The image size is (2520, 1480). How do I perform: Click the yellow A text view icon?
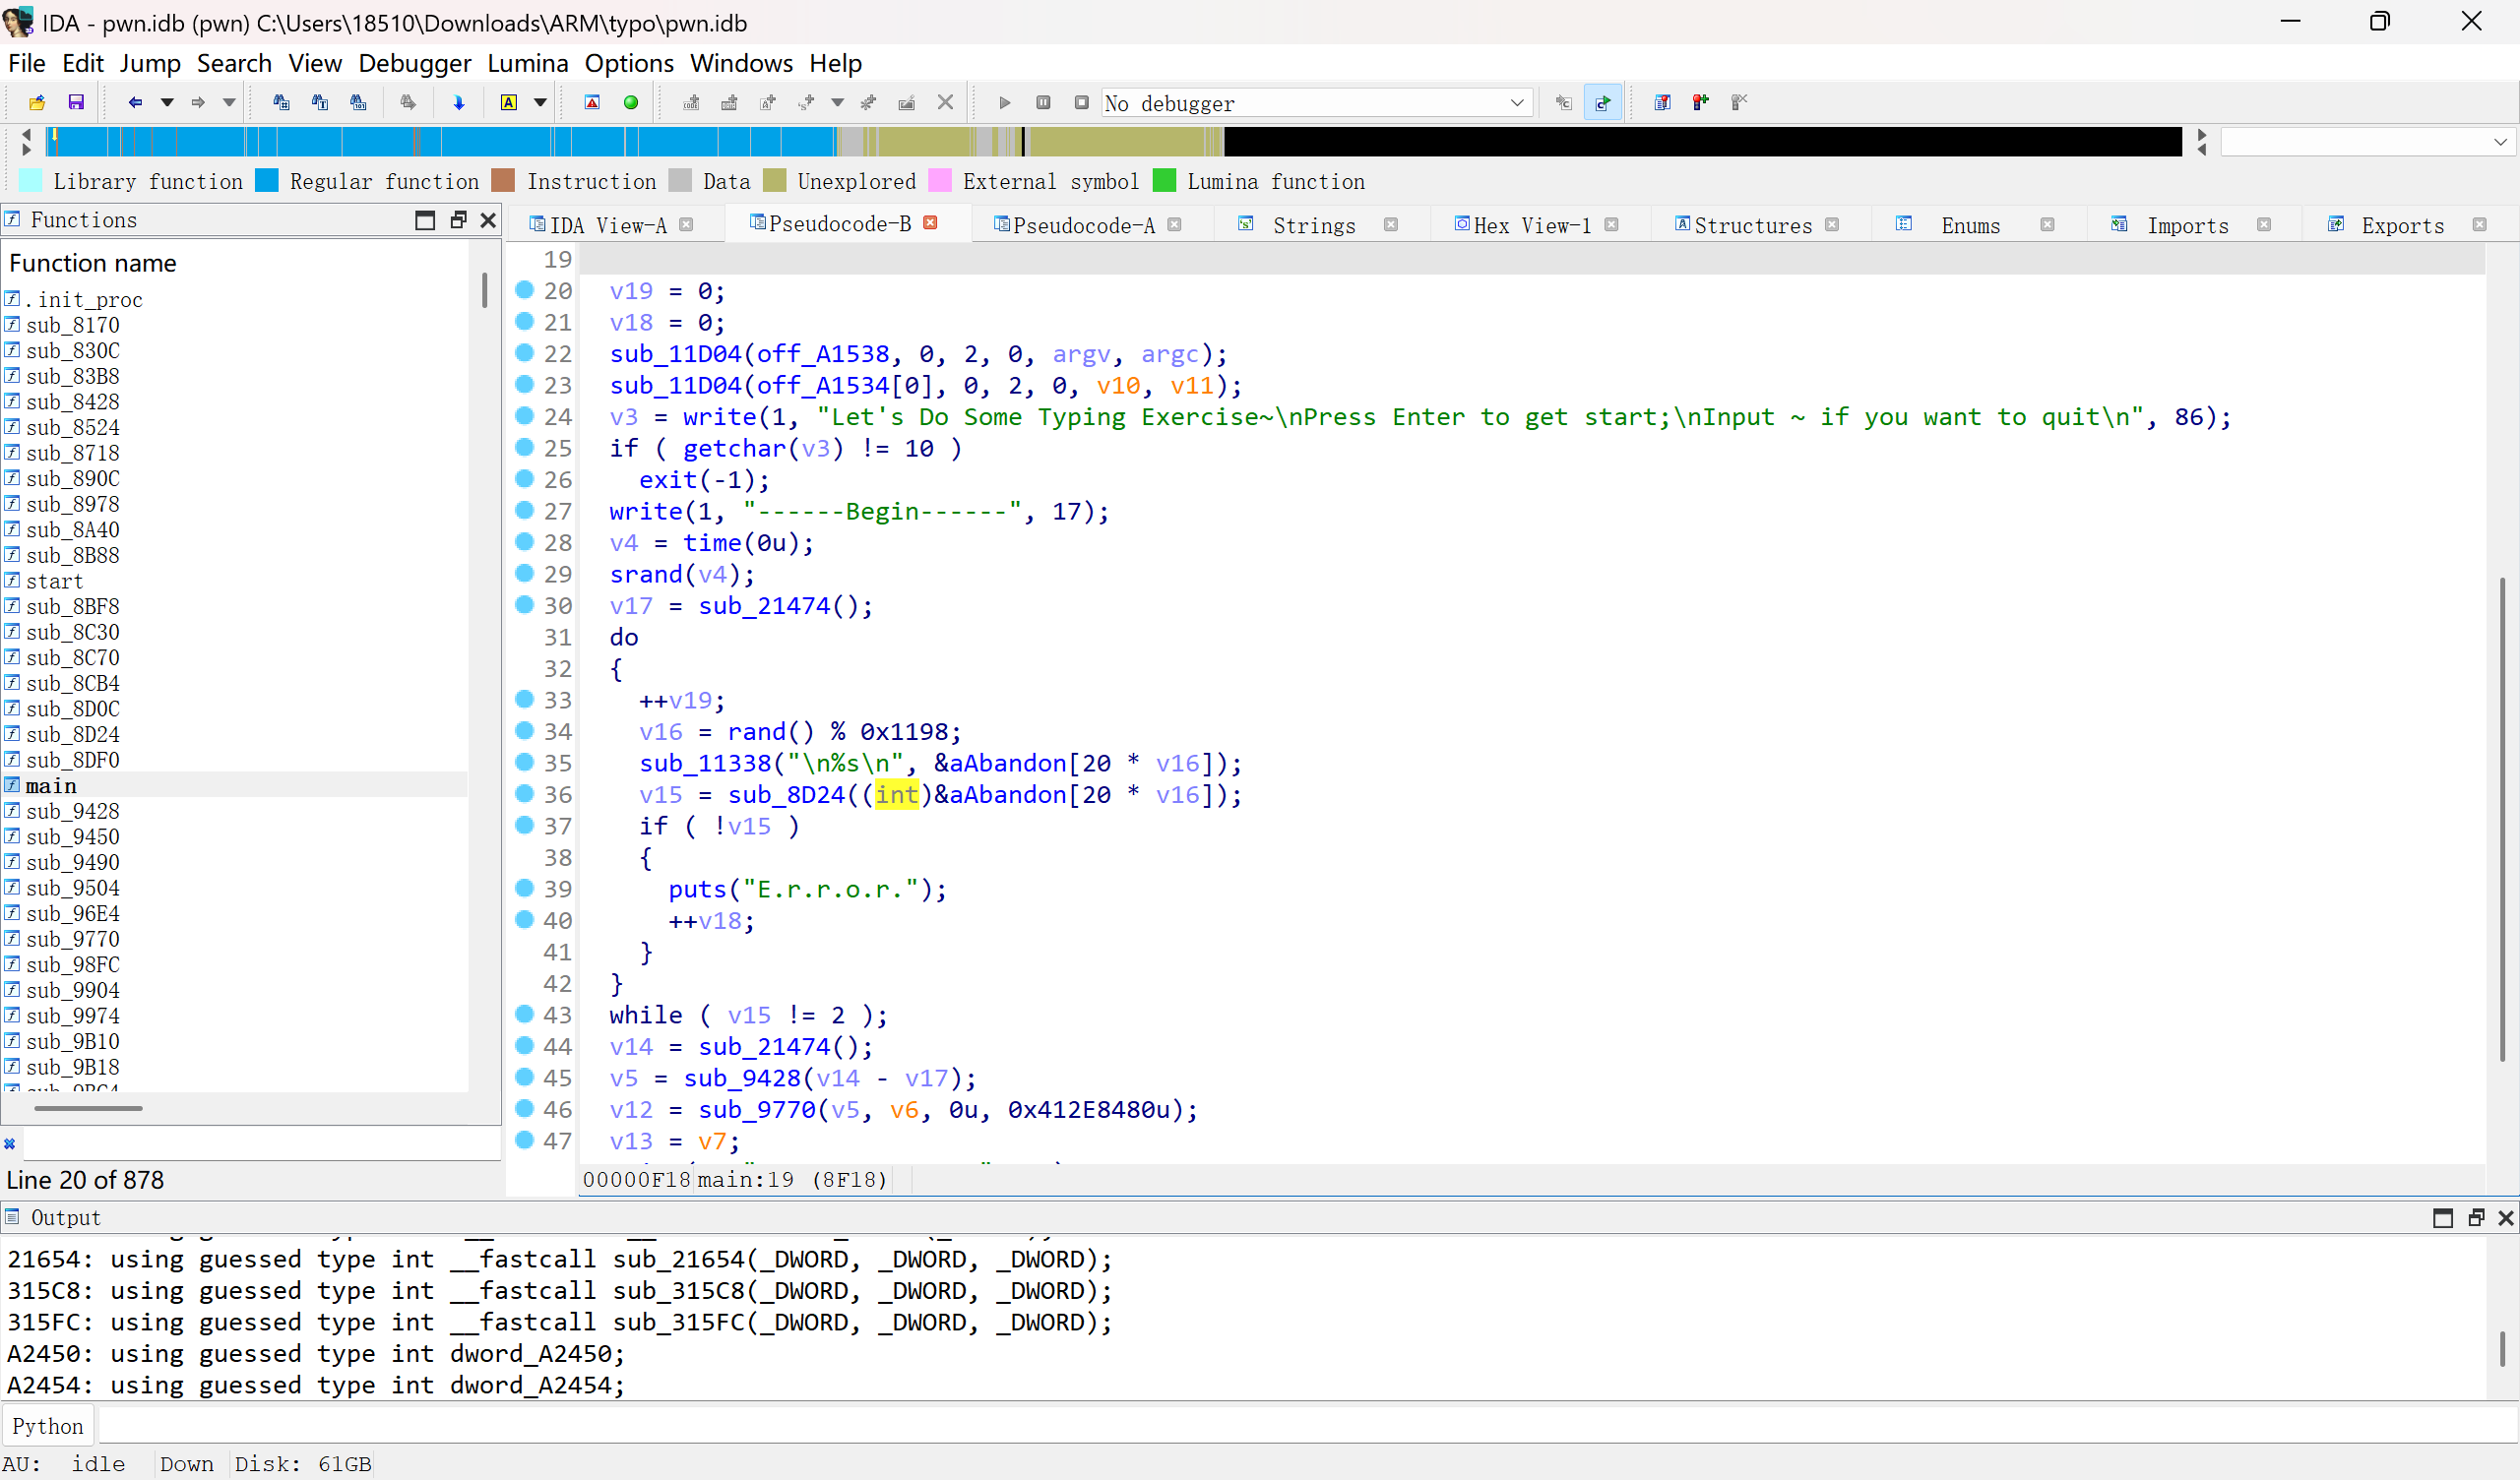click(x=509, y=102)
